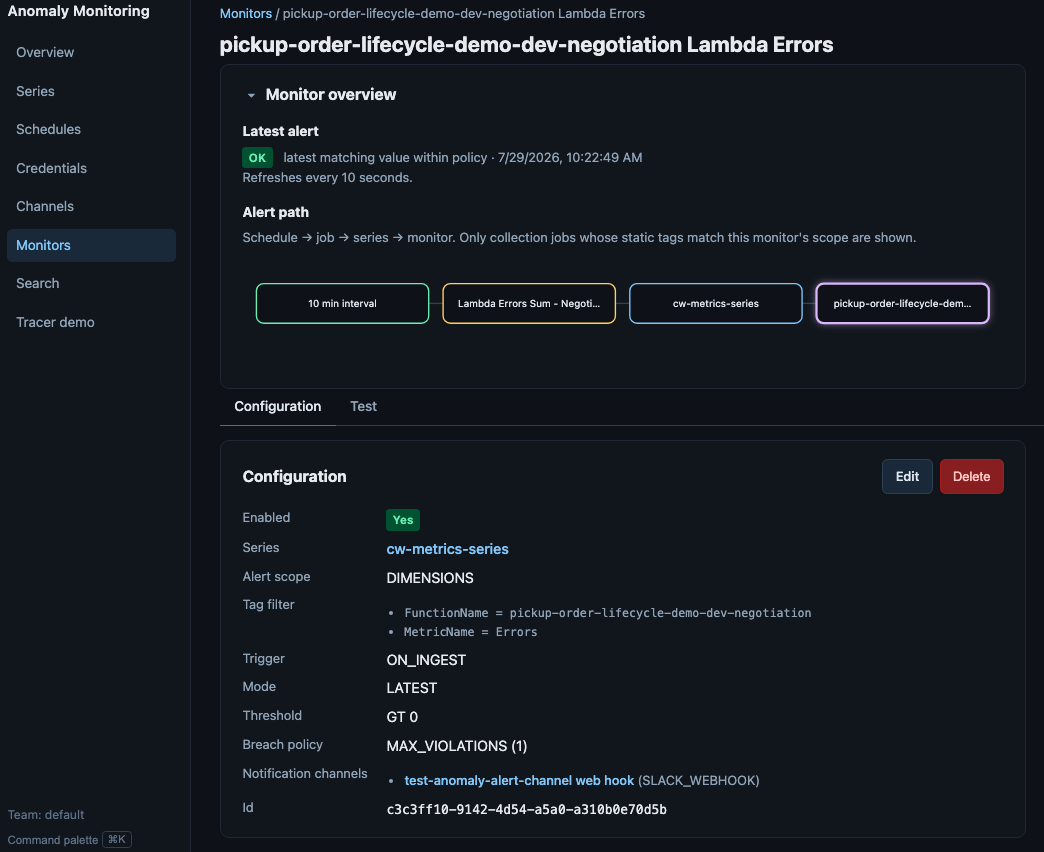Image resolution: width=1044 pixels, height=852 pixels.
Task: Click the MetricName = Errors filter line
Action: [x=470, y=632]
